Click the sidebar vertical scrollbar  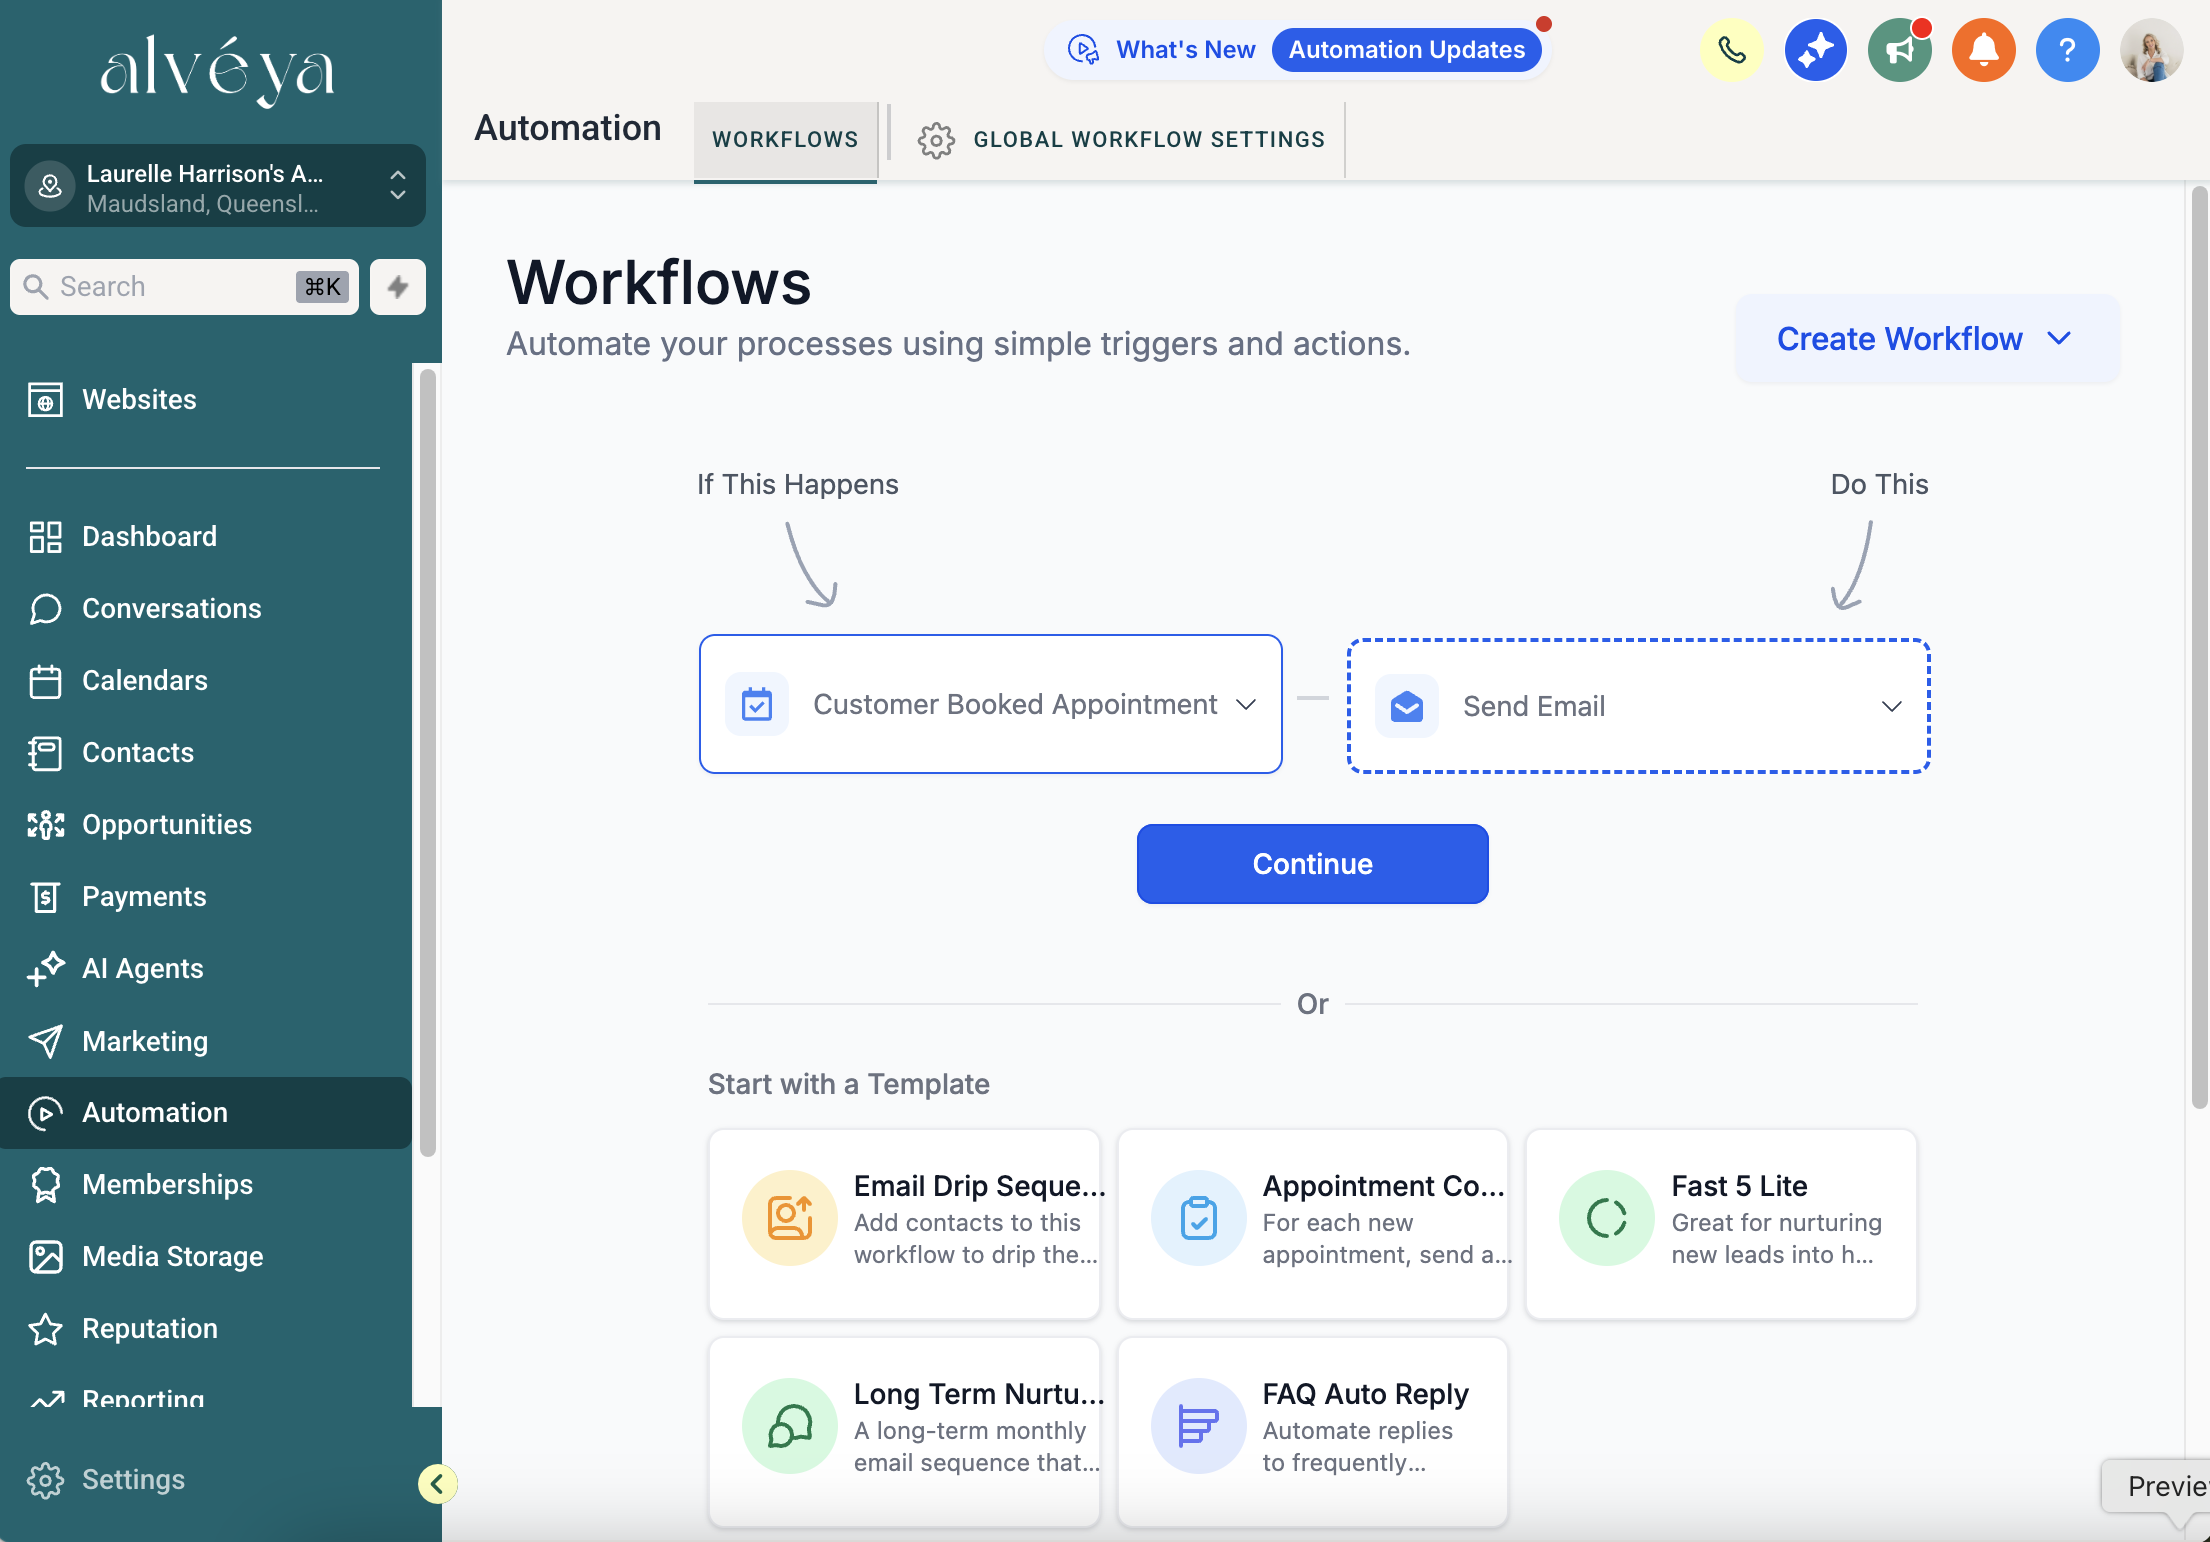(x=428, y=762)
